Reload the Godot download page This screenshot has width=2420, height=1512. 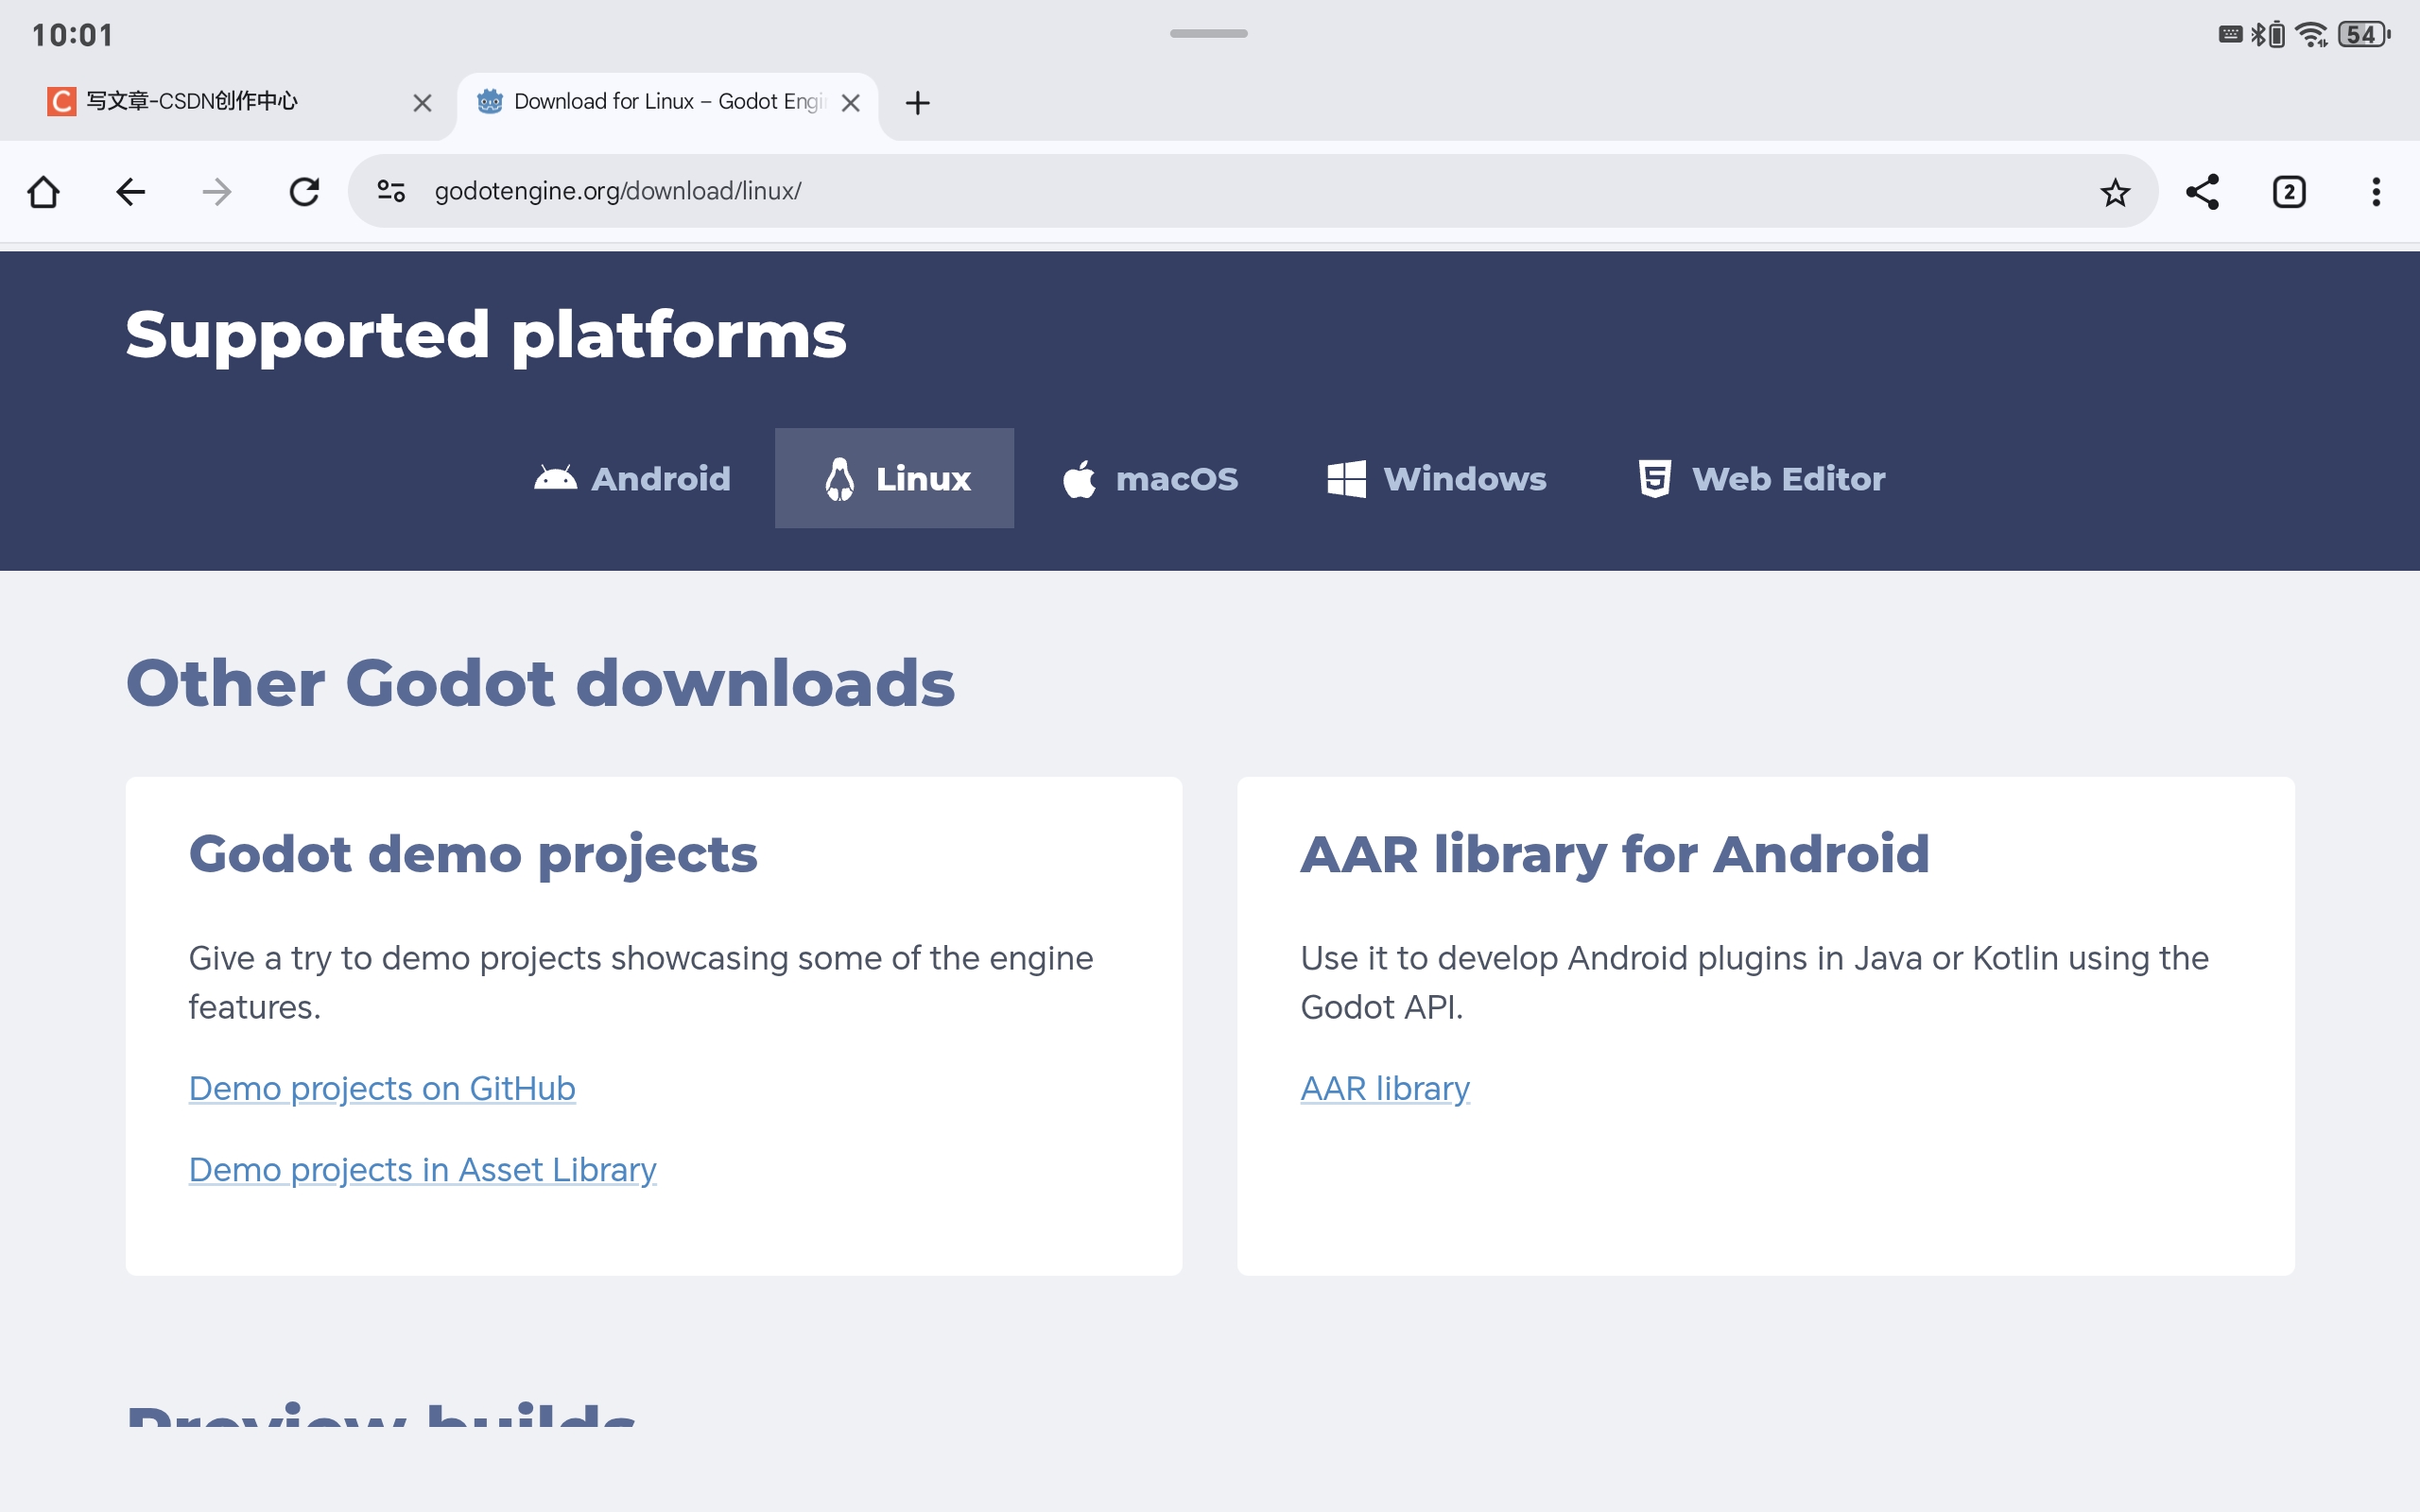(304, 191)
